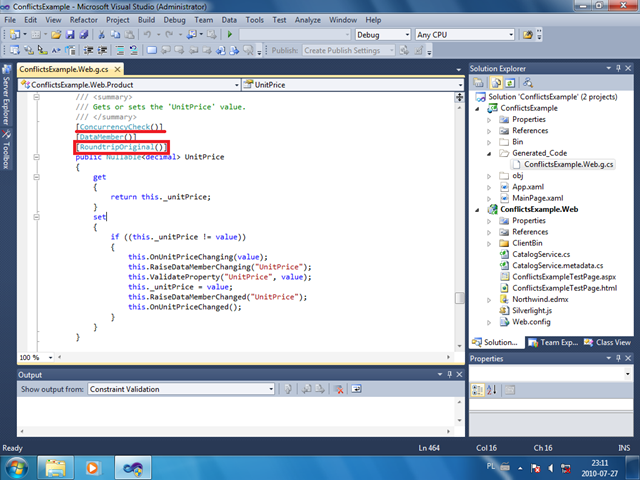Start debugging with the green play icon
Viewport: 640px width, 480px height.
point(230,35)
